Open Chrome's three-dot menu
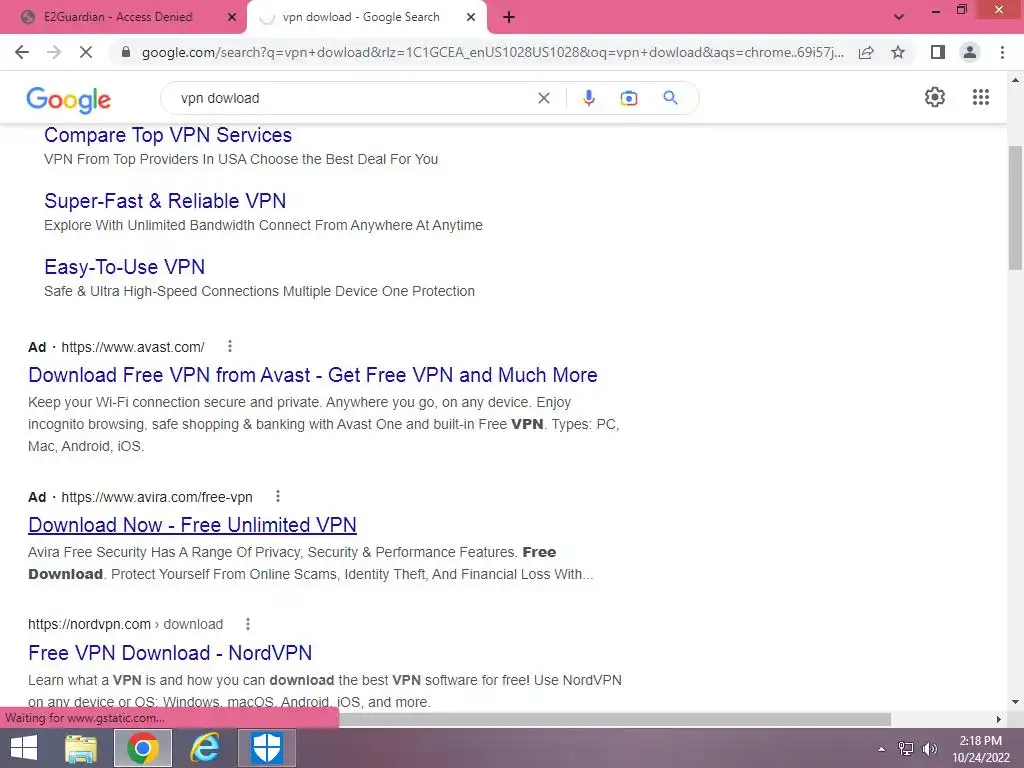This screenshot has height=768, width=1024. click(x=1002, y=52)
